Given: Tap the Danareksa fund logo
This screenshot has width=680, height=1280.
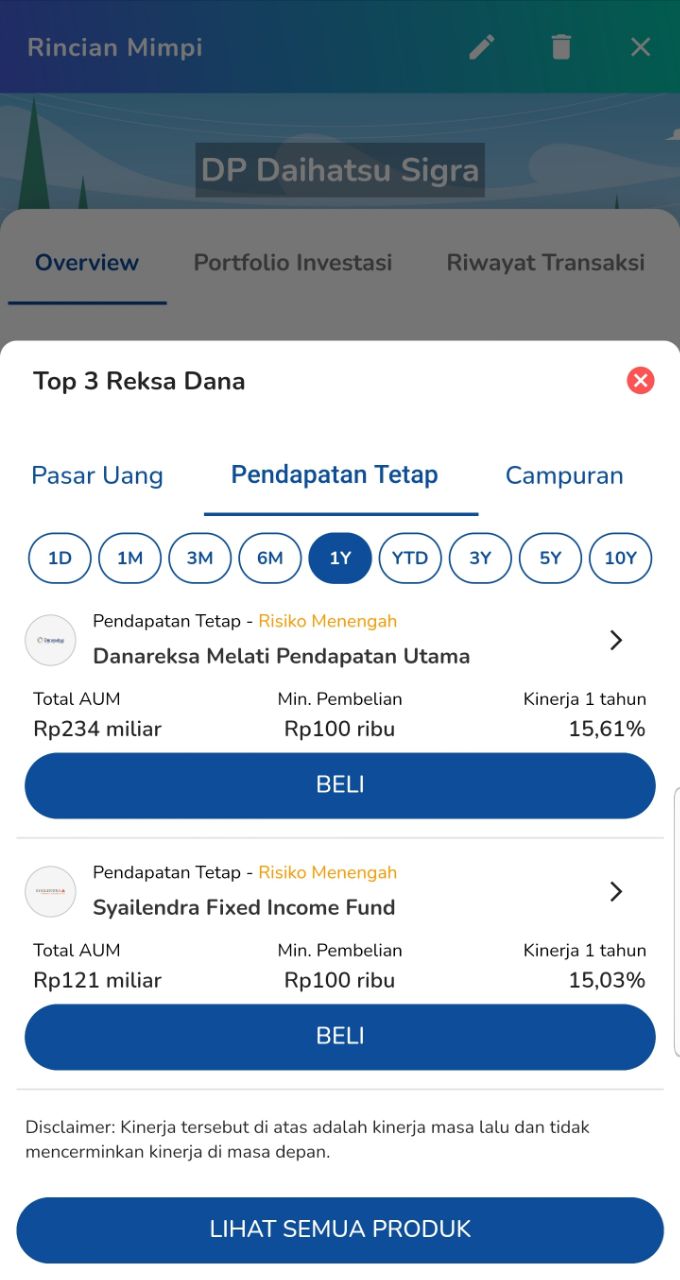Looking at the screenshot, I should [x=50, y=640].
